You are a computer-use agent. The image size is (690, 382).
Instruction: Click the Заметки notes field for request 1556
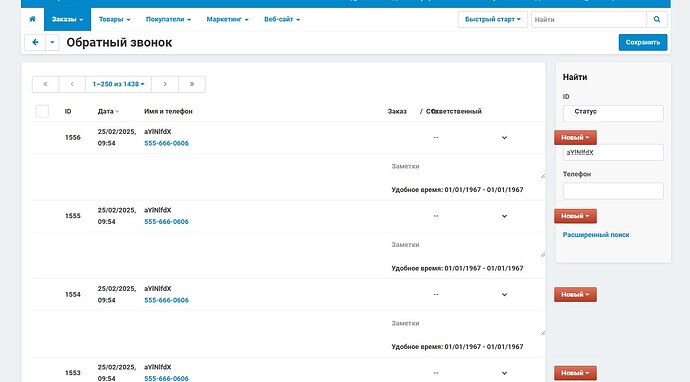tap(466, 167)
